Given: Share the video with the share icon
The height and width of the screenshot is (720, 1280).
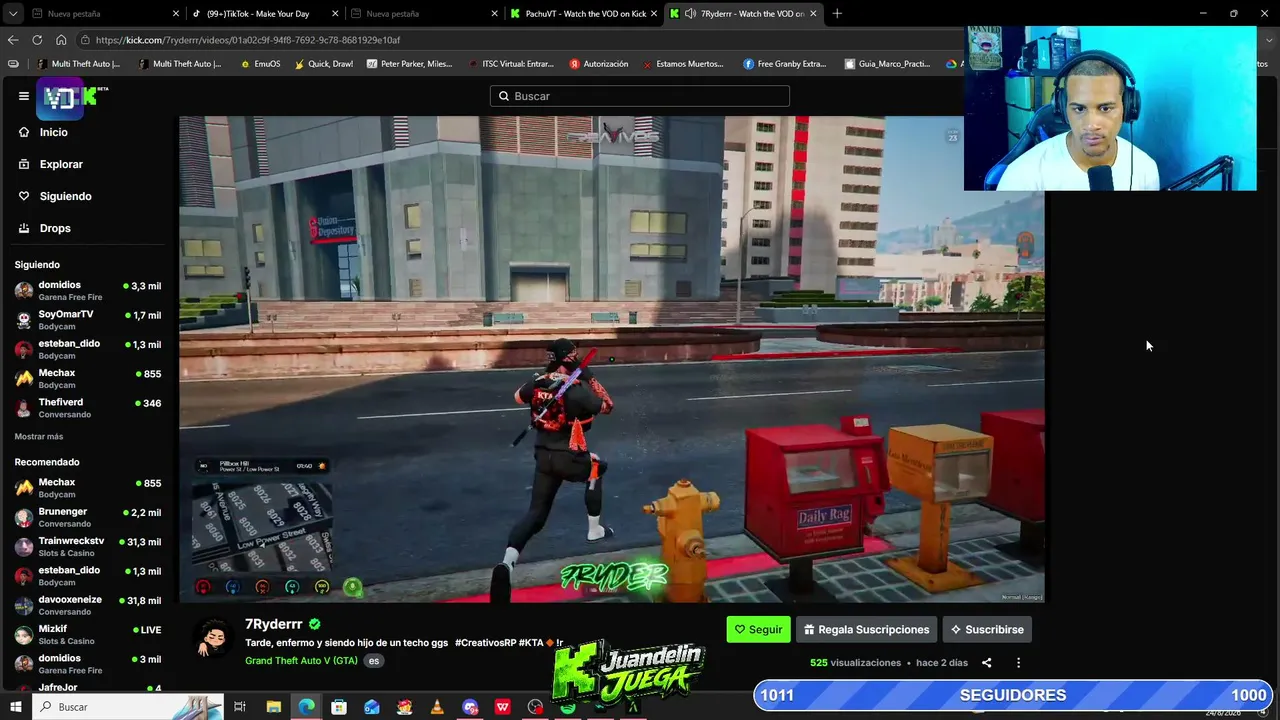Looking at the screenshot, I should [x=986, y=663].
